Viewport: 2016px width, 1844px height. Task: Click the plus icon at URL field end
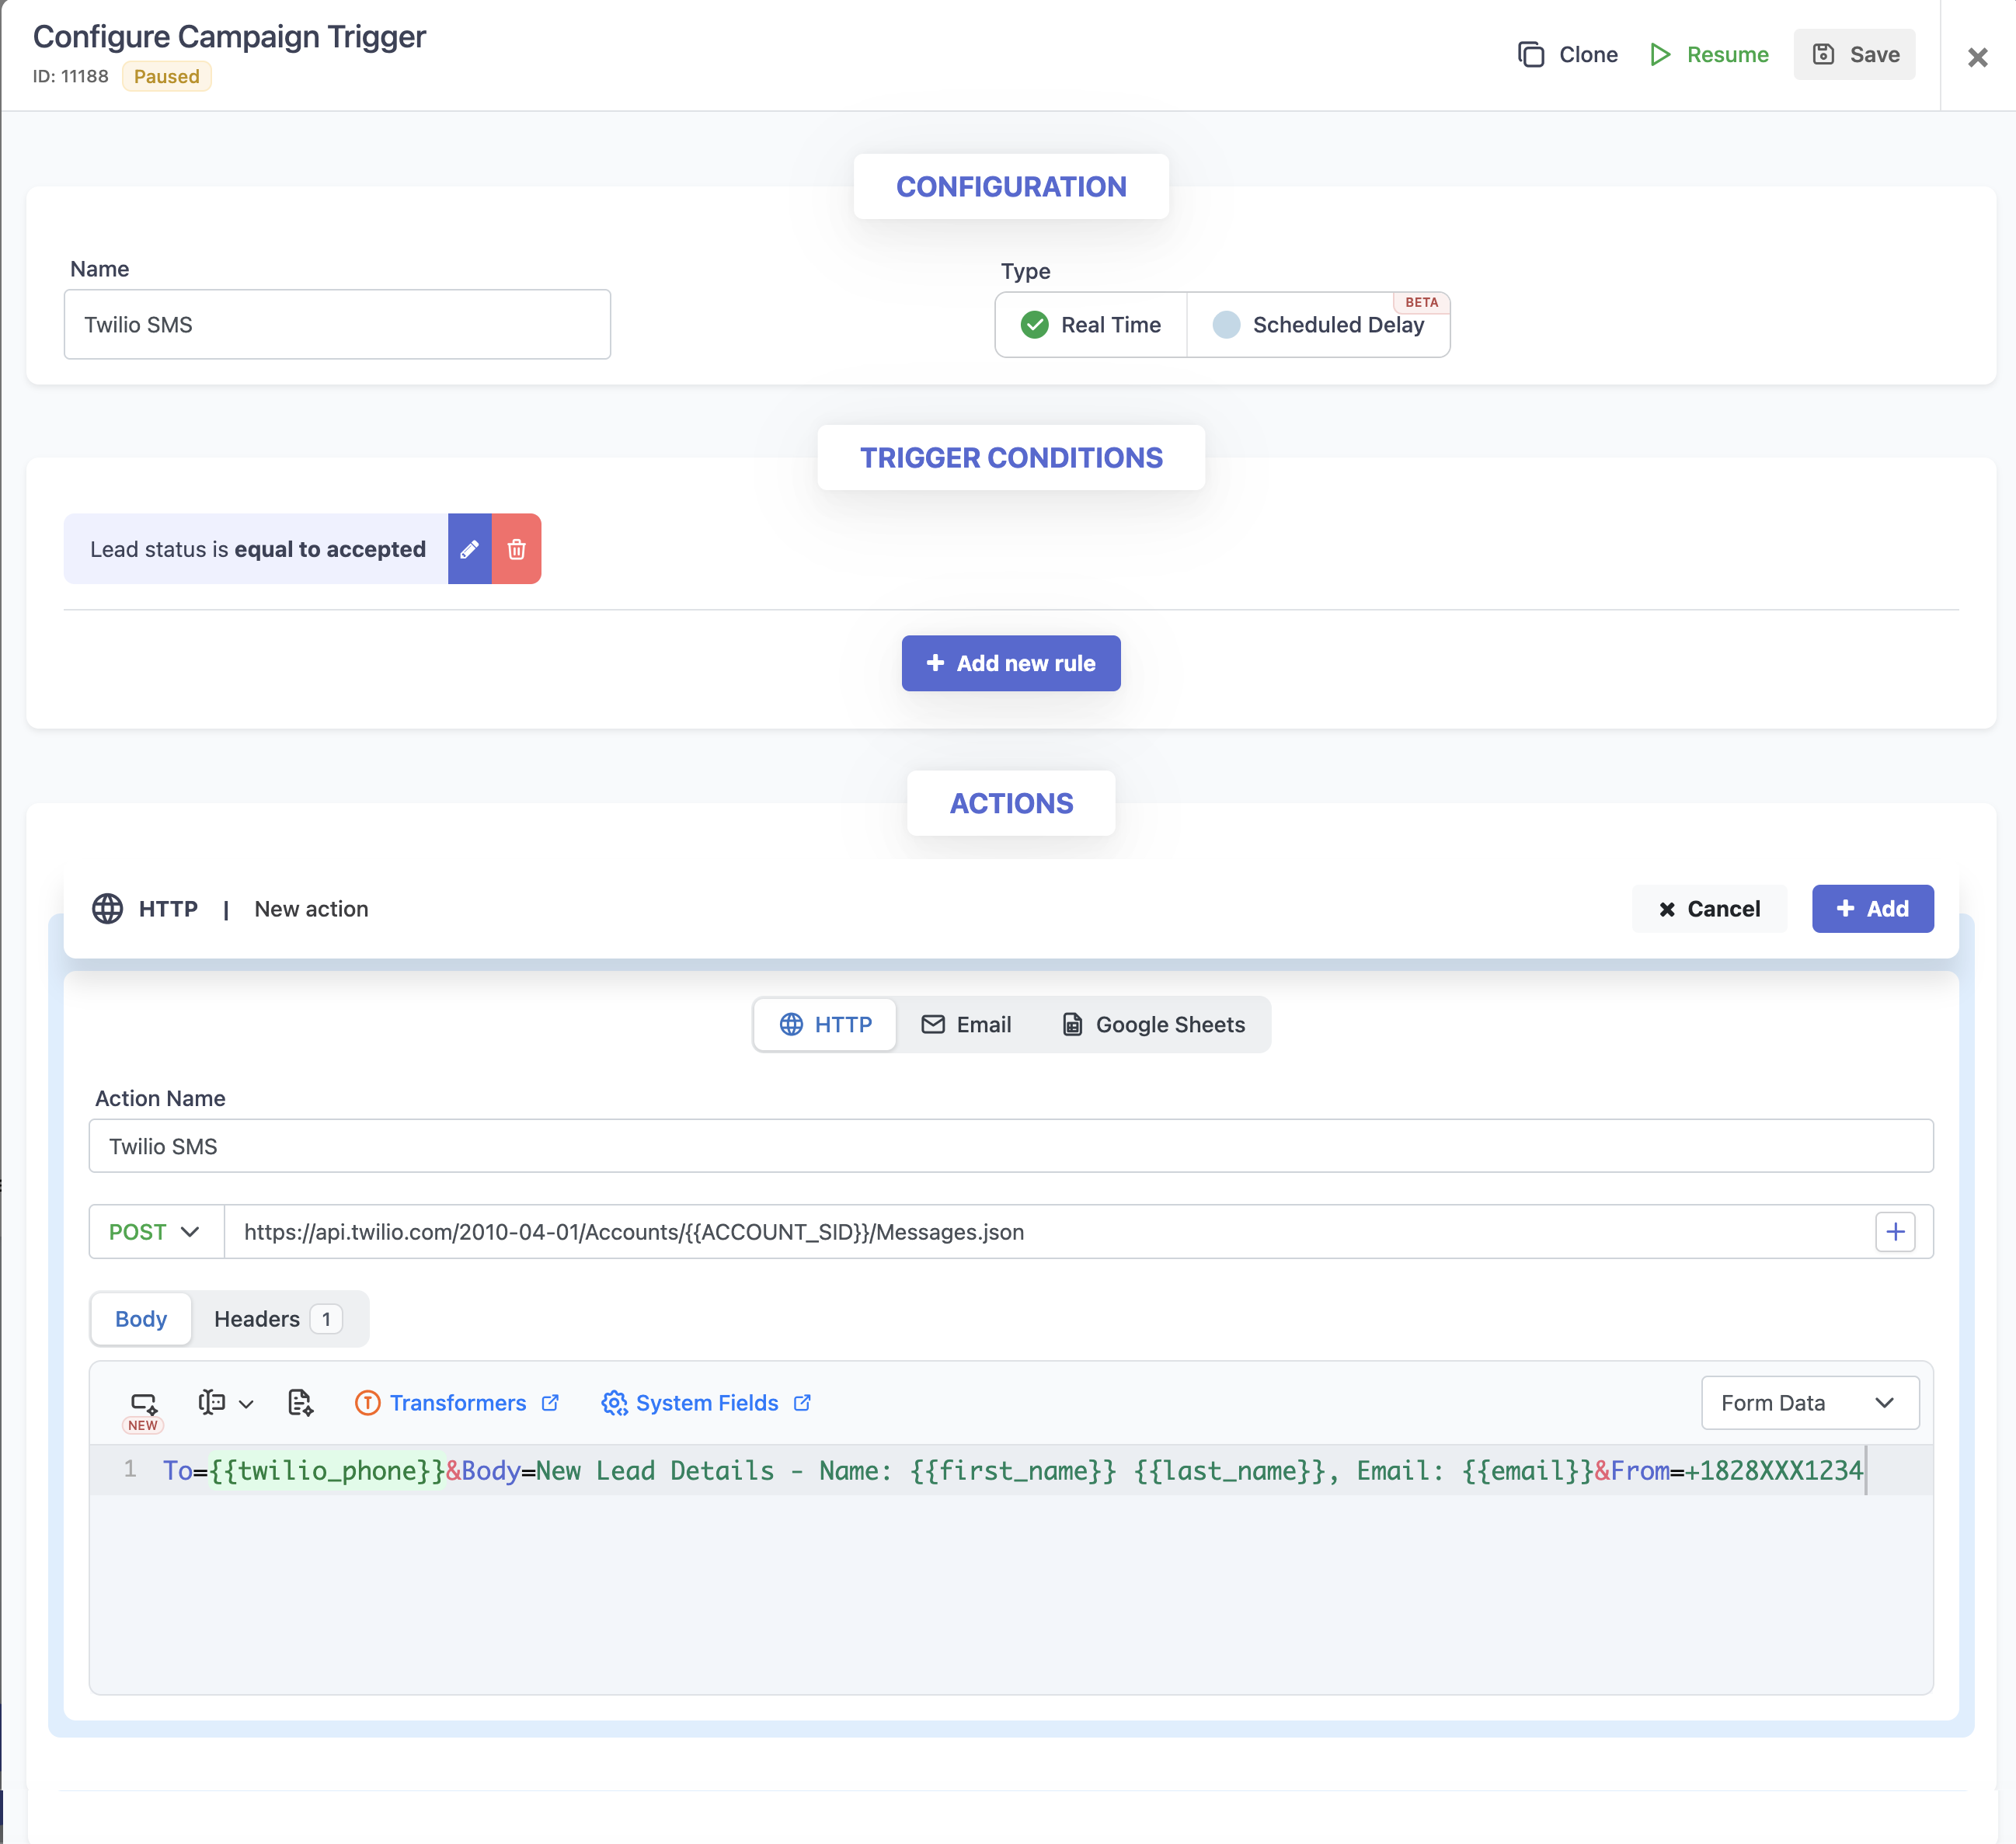1894,1232
